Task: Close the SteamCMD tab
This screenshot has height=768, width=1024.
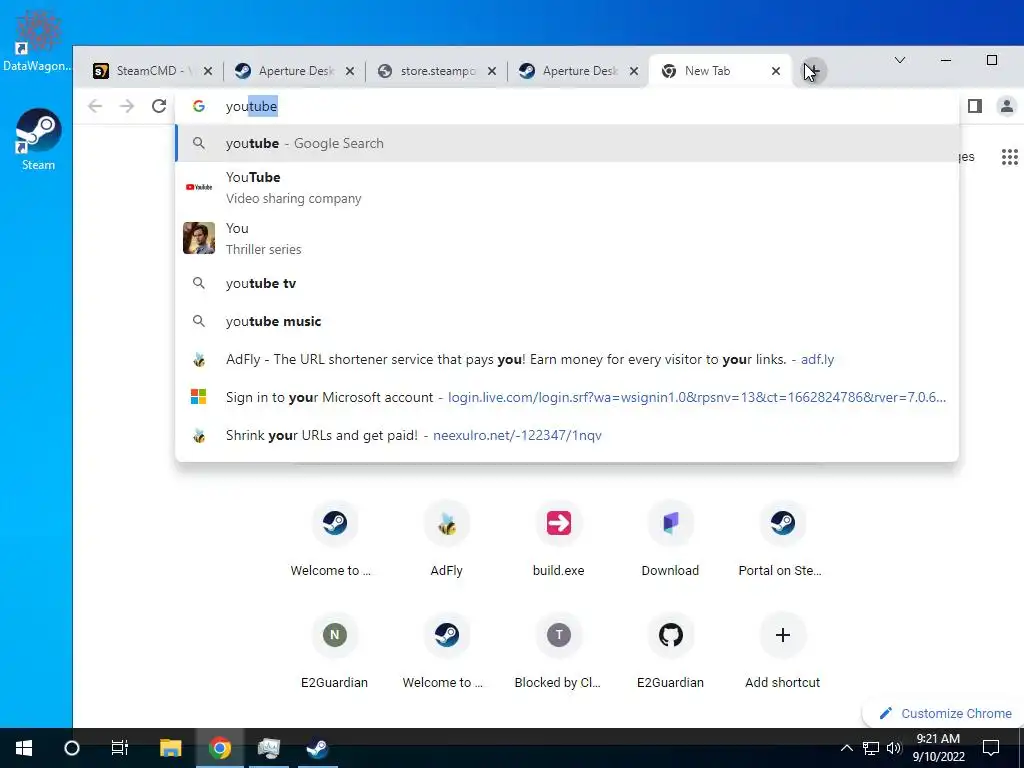Action: tap(208, 71)
